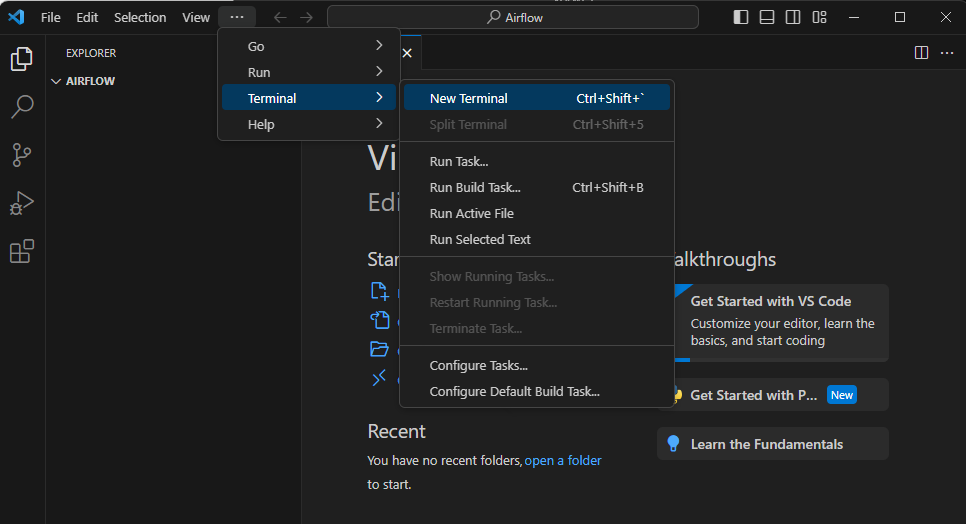
Task: Click the Open File icon under Start
Action: [x=380, y=320]
